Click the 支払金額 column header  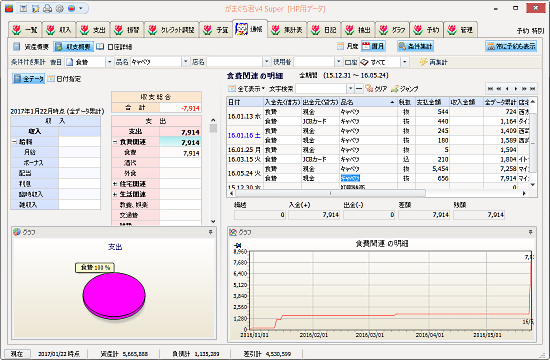click(432, 102)
